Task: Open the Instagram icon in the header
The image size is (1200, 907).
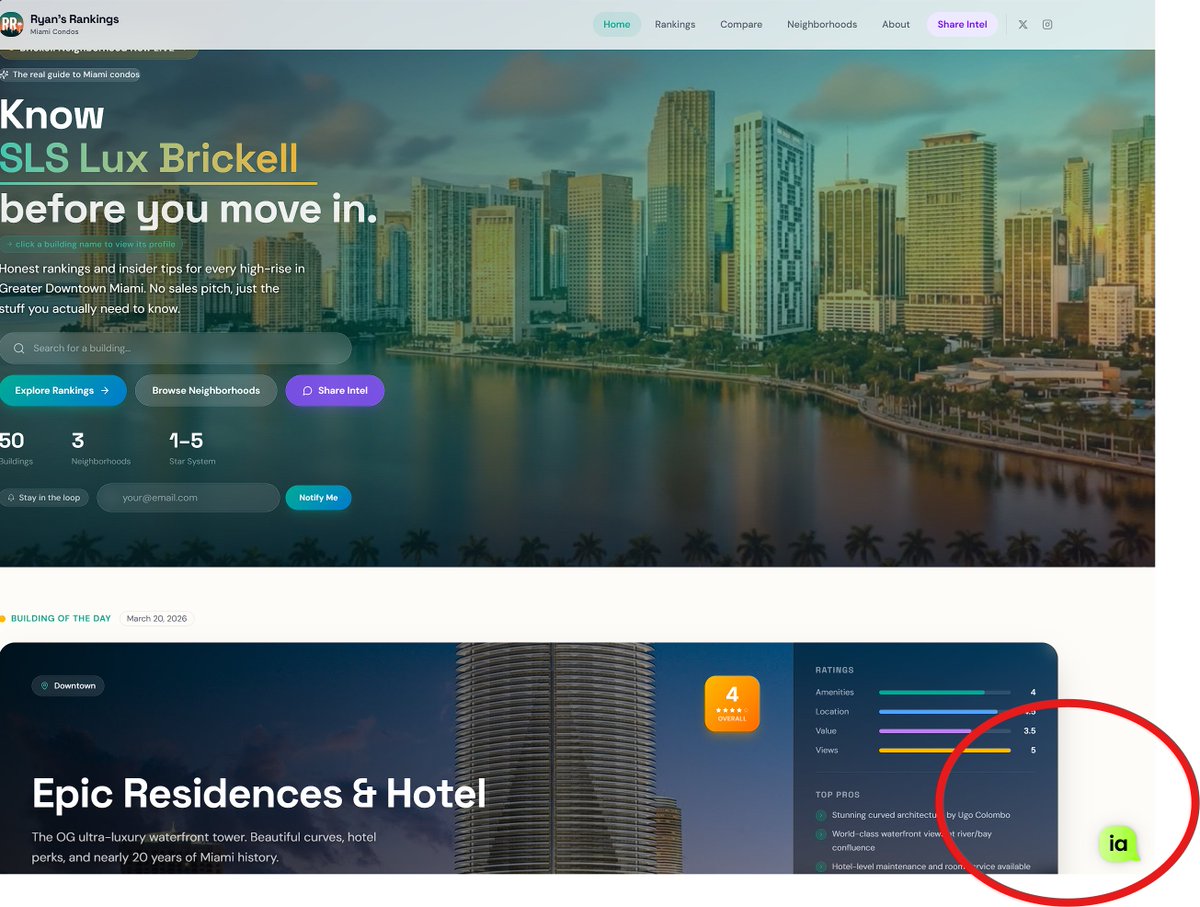Action: [x=1048, y=24]
